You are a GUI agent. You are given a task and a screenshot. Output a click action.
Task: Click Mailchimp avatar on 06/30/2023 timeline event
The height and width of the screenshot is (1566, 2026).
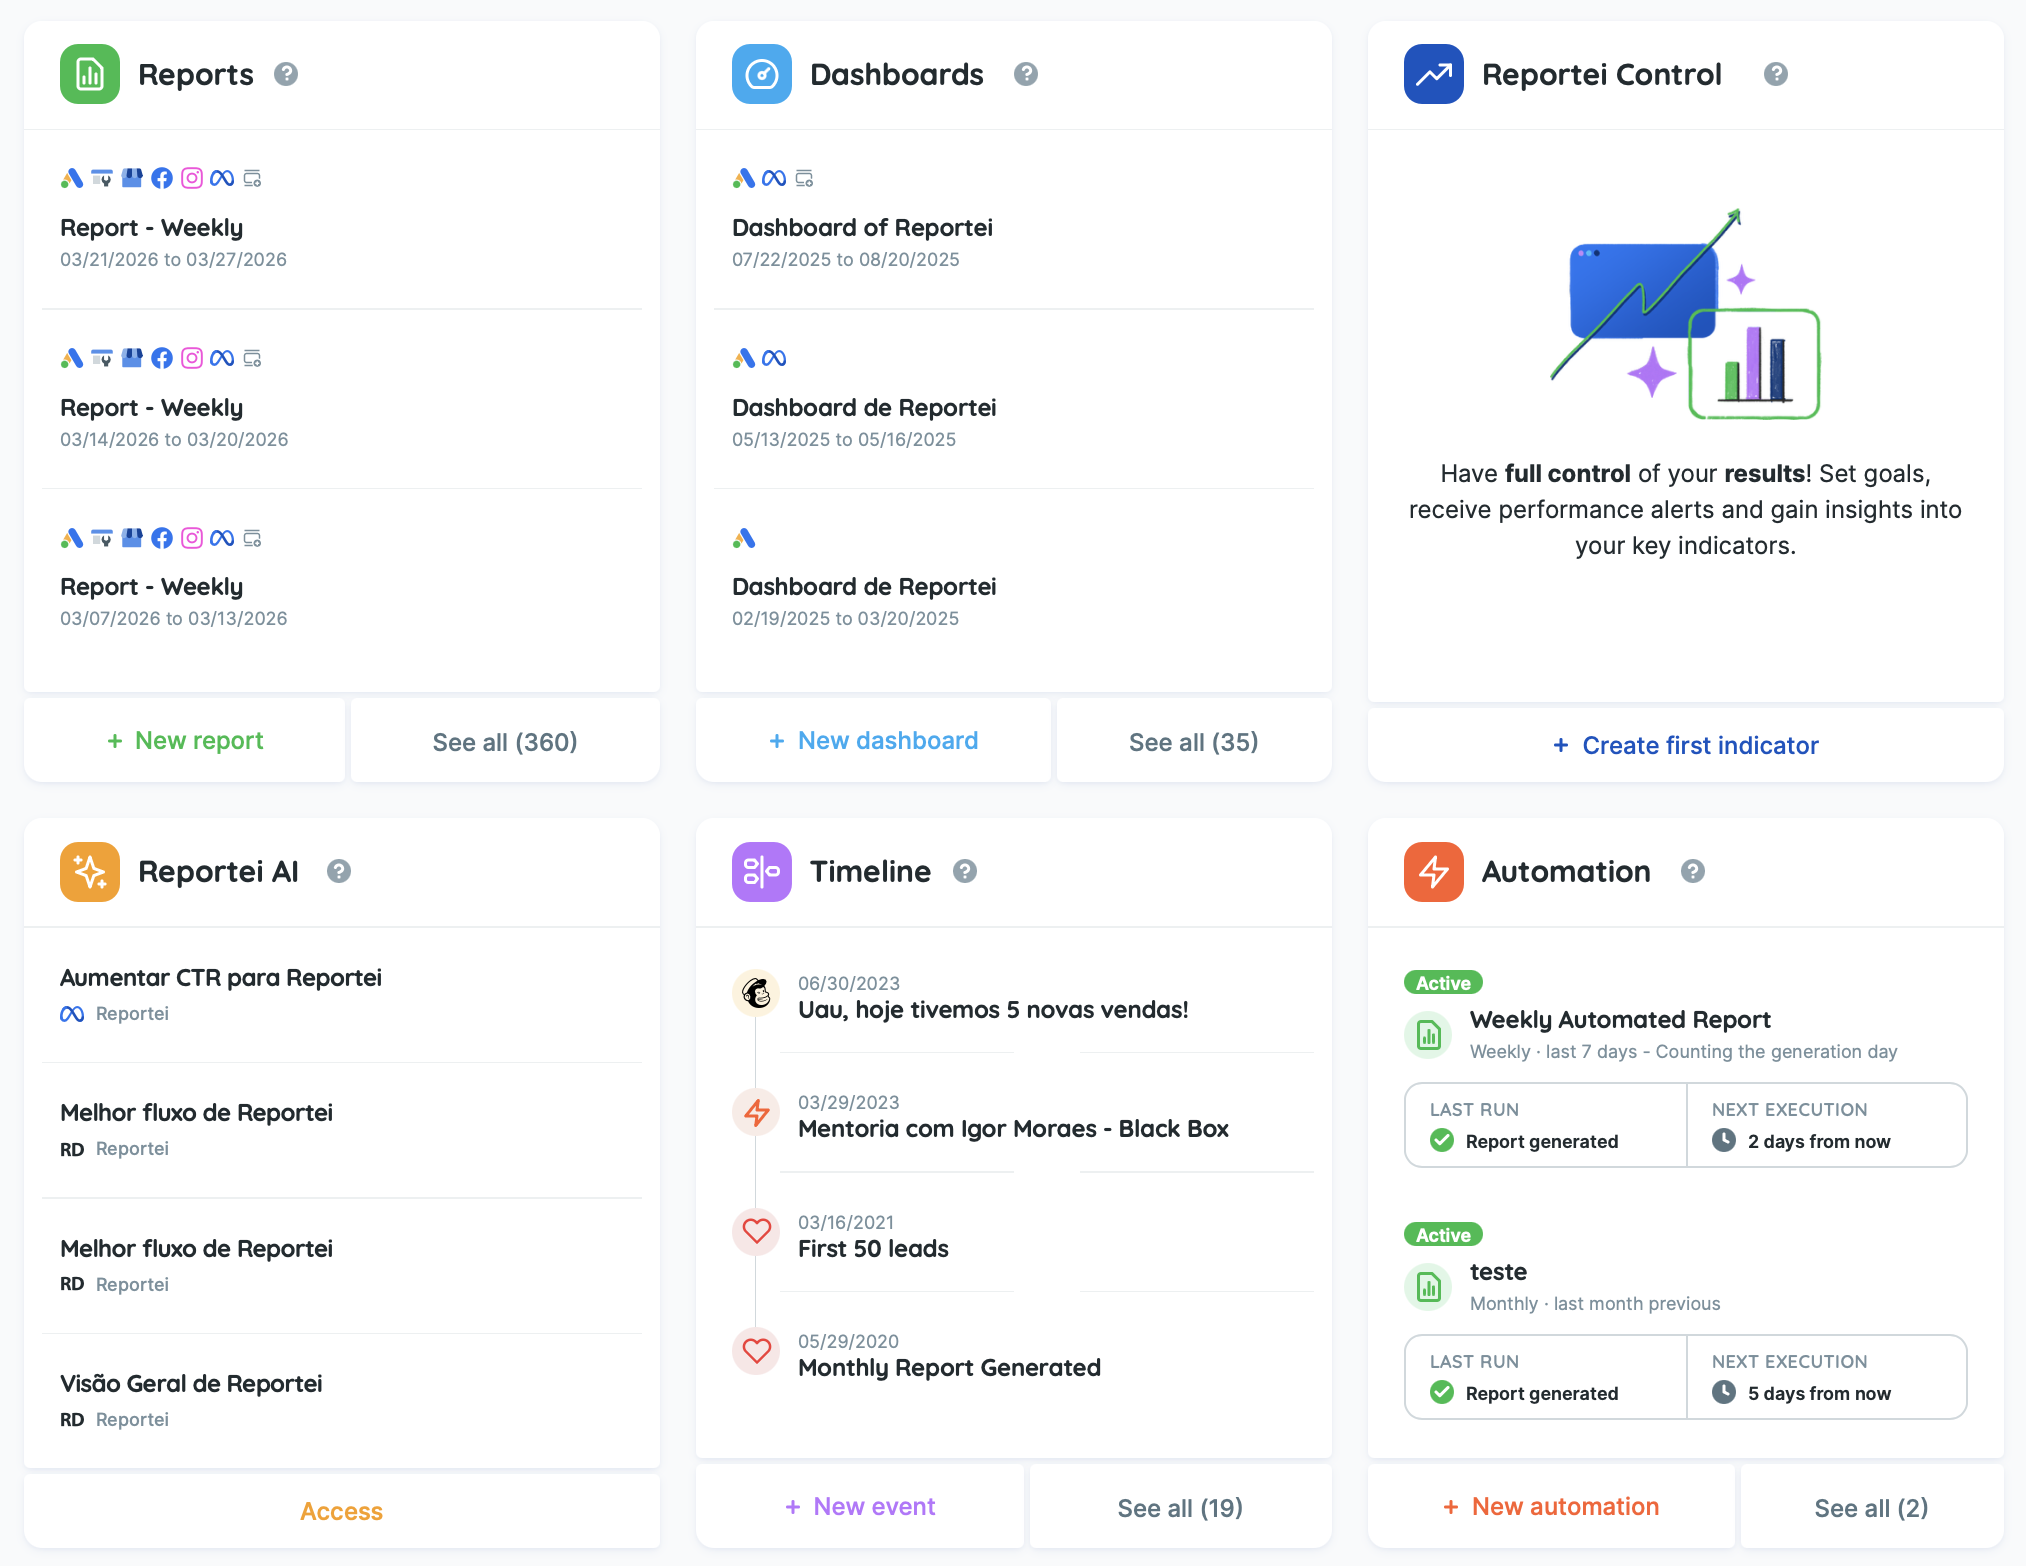[756, 994]
